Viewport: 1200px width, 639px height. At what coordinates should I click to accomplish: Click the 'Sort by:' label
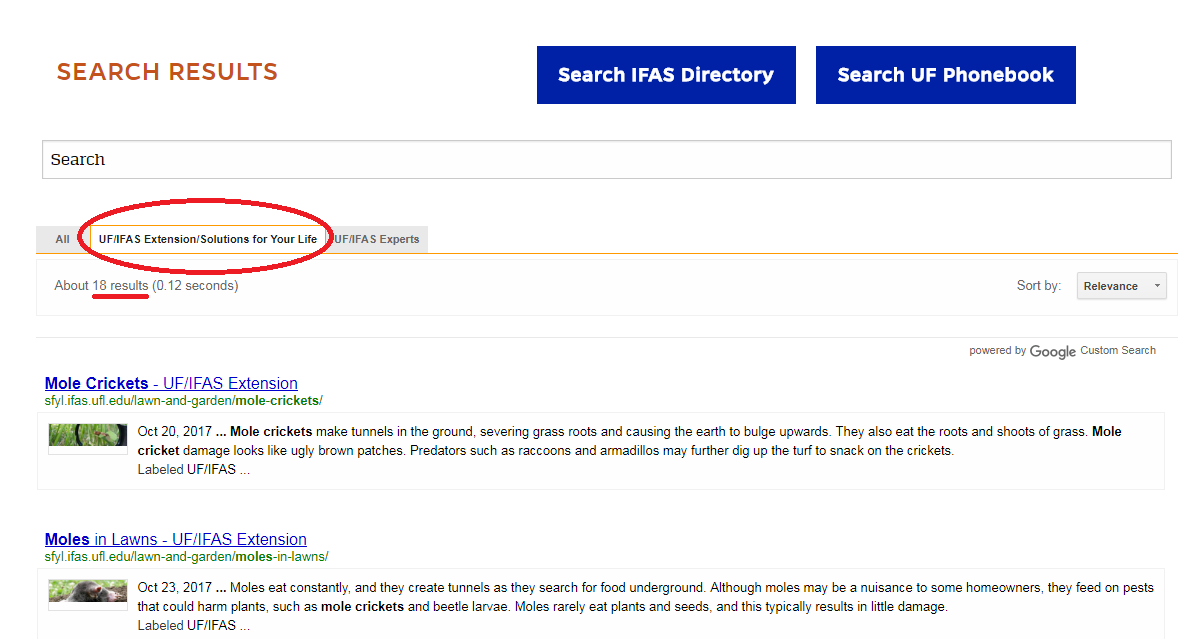click(1039, 286)
